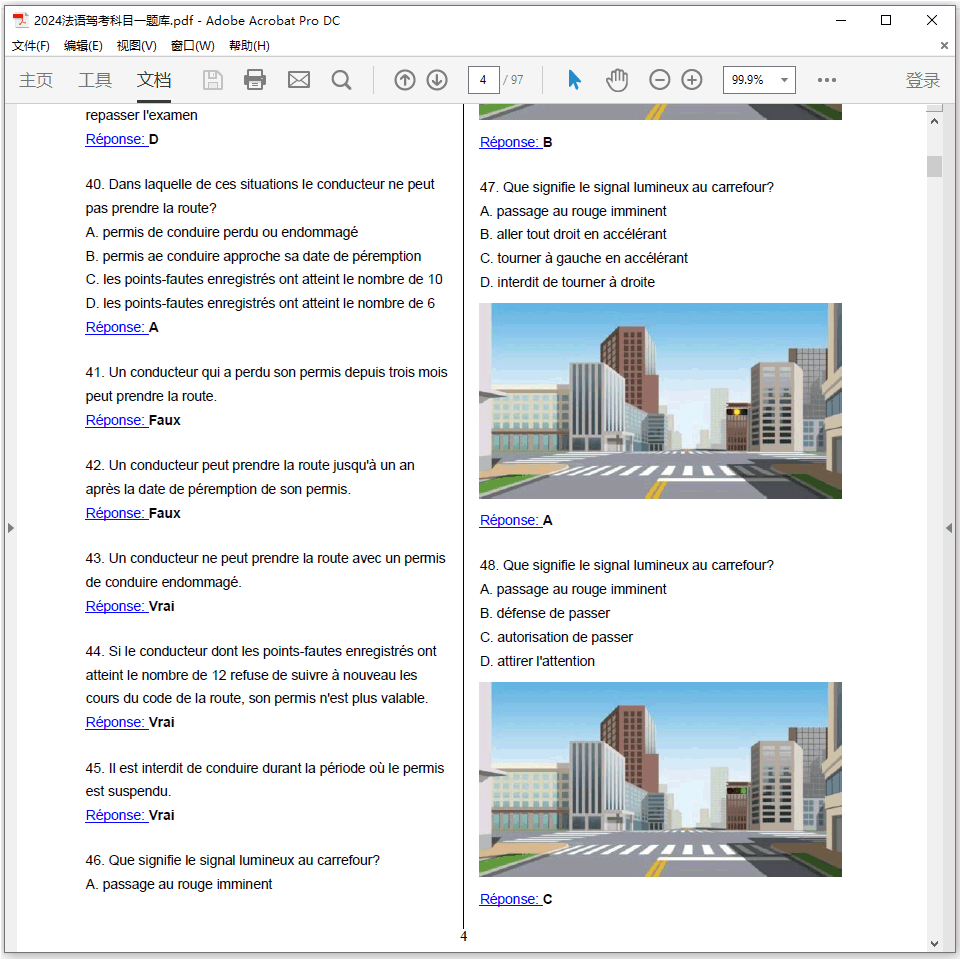Show more tools via three-dots button
Screen dimensions: 960x960
(827, 80)
